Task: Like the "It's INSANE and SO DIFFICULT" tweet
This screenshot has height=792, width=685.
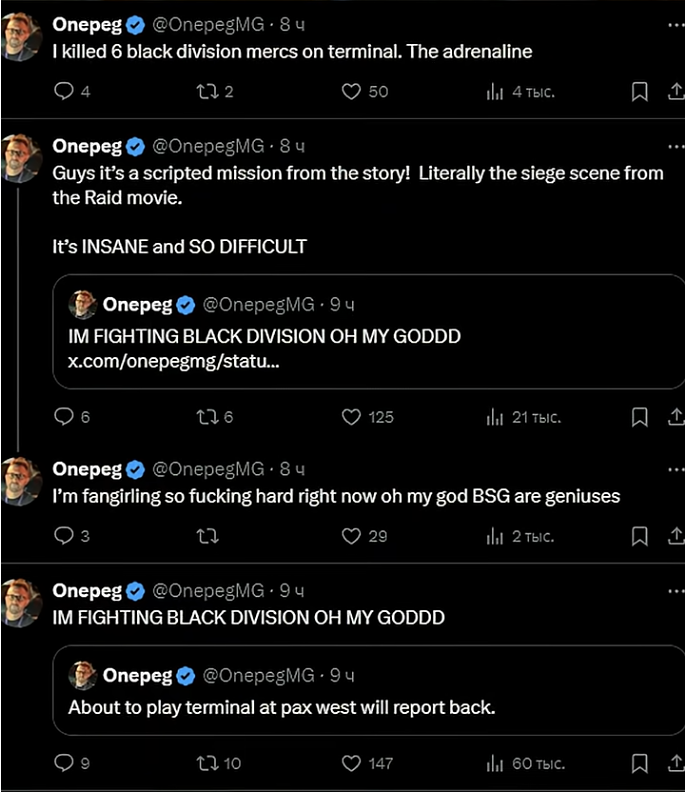Action: (x=351, y=417)
